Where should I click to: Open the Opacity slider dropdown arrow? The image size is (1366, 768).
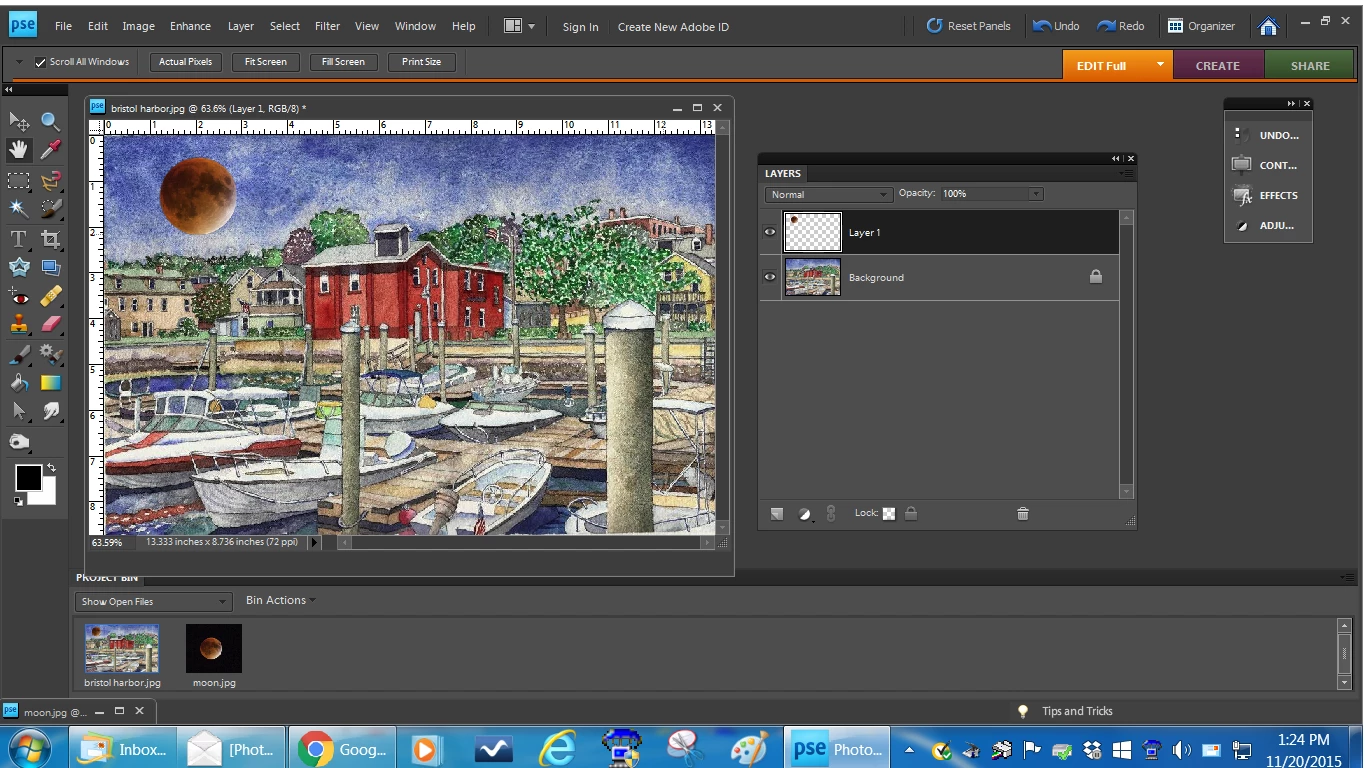(x=1036, y=194)
